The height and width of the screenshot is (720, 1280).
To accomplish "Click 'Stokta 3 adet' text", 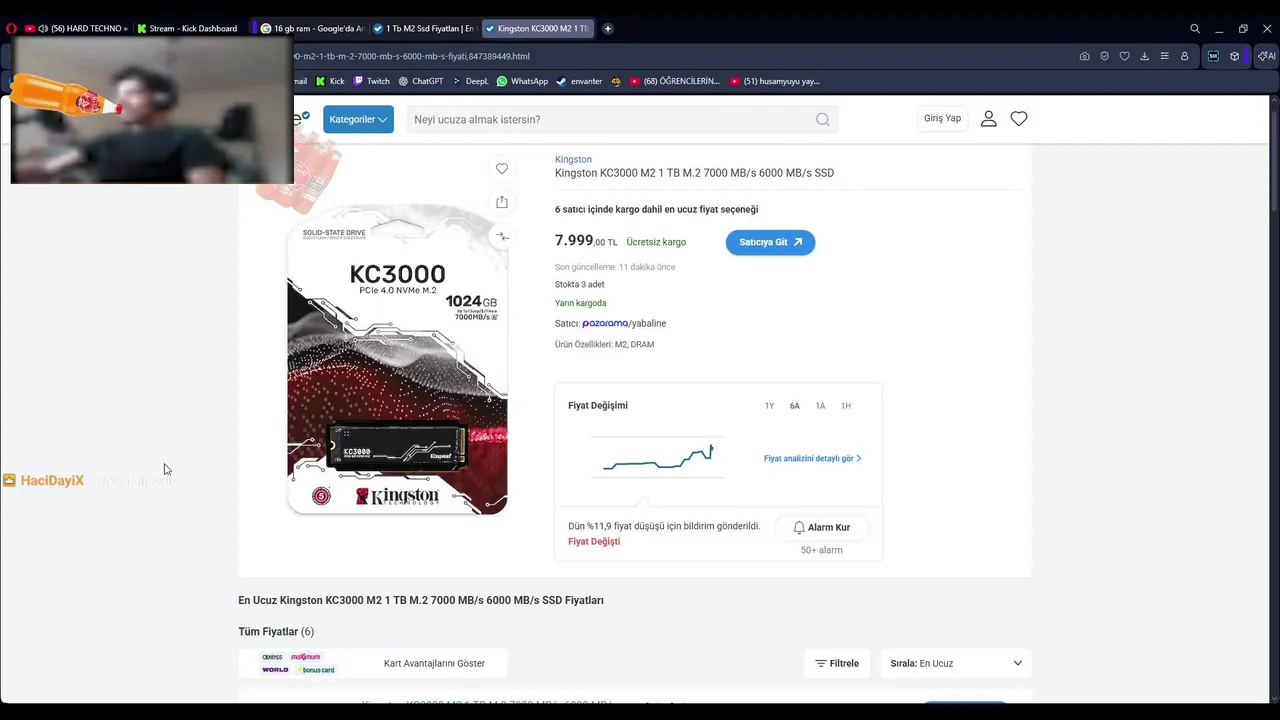I will (580, 284).
